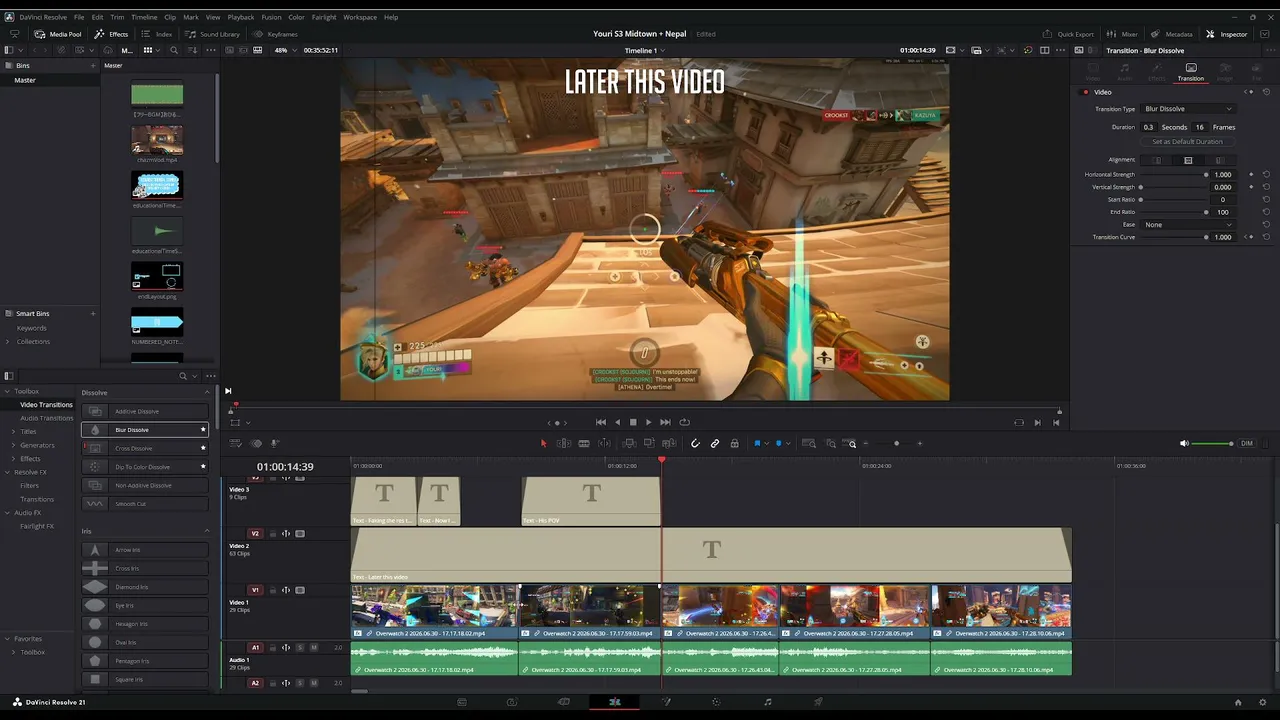Select the Trim Edit Mode tool
The height and width of the screenshot is (720, 1280).
(x=564, y=443)
